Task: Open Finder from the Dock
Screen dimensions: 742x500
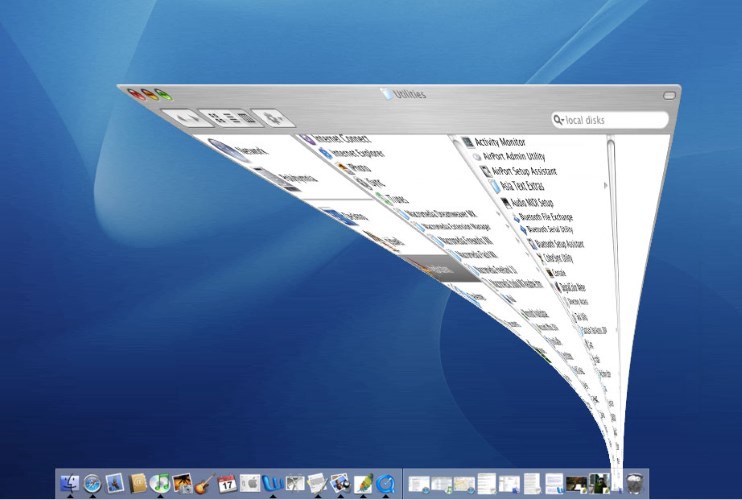Action: pyautogui.click(x=69, y=484)
